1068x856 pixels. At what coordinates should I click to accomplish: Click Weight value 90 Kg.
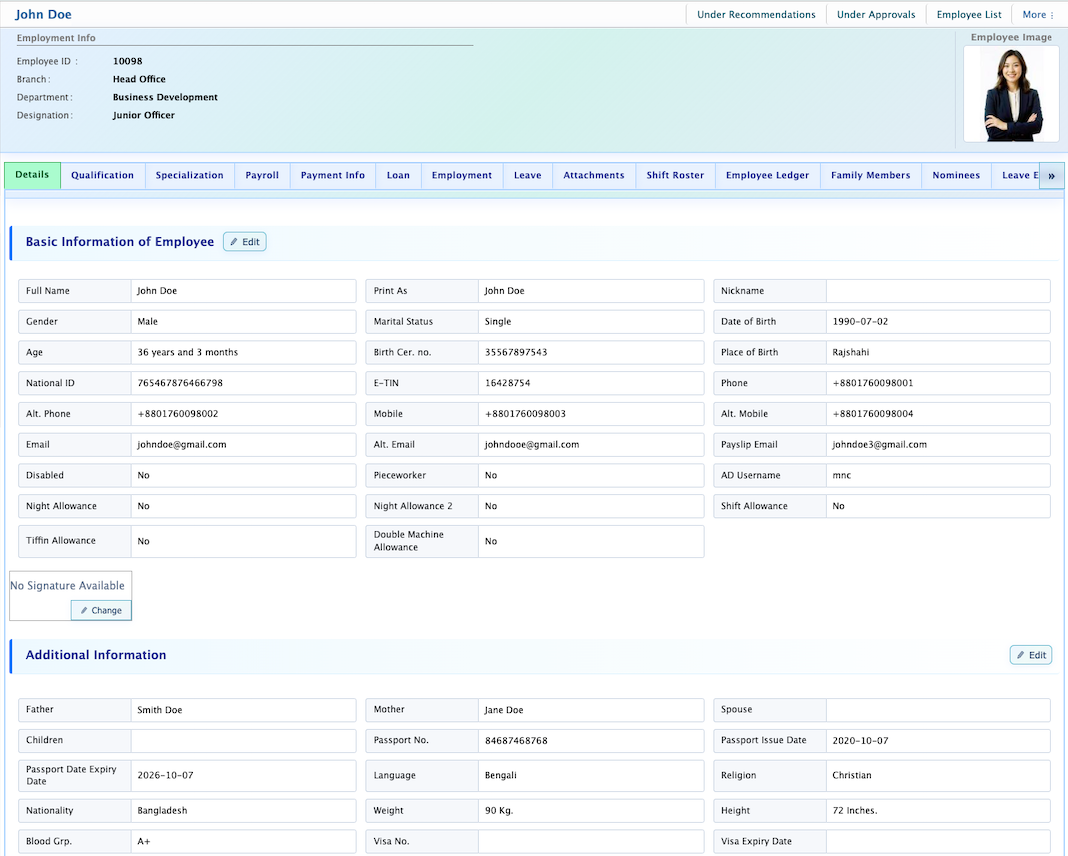pos(499,810)
